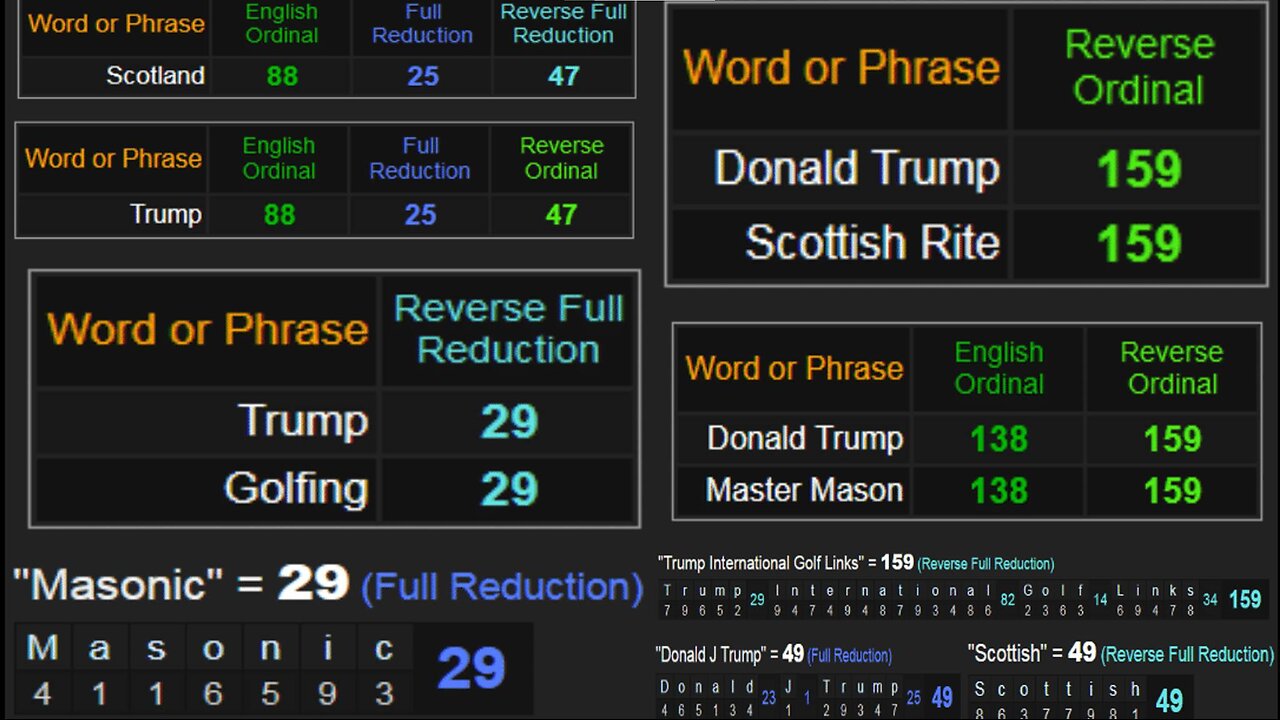Select the subtotal 82 after International letters
Screen dimensions: 1280x720
[x=1007, y=600]
